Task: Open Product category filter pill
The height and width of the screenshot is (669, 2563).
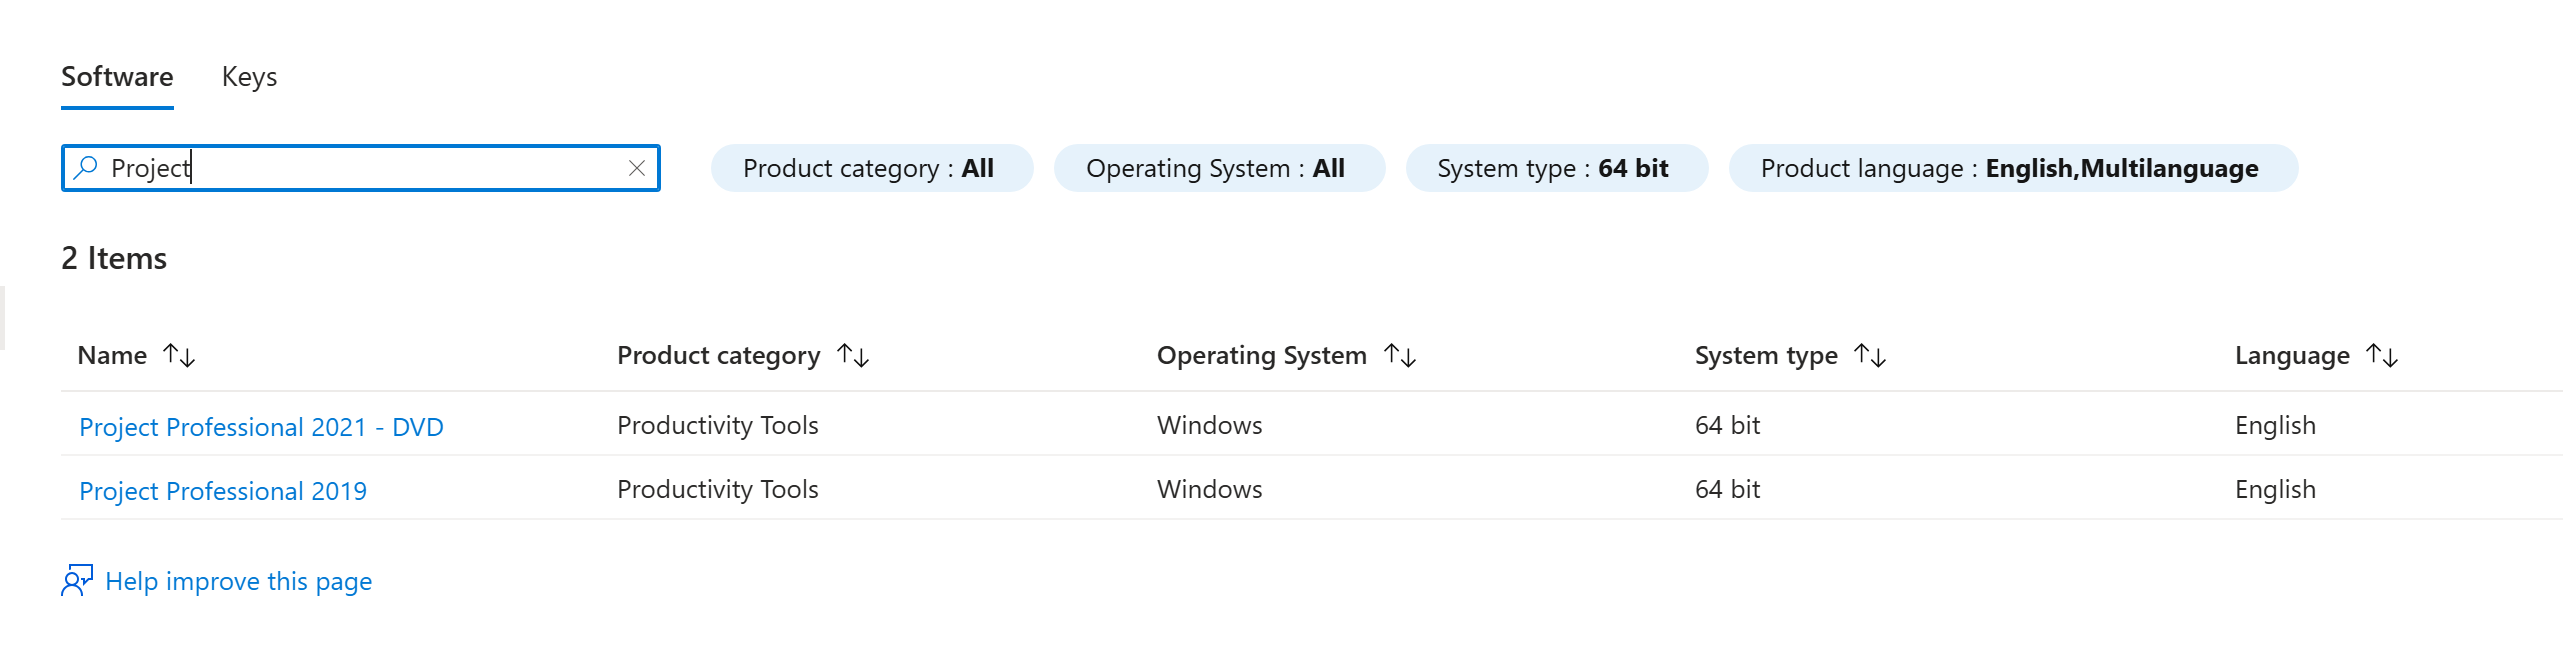Action: pyautogui.click(x=871, y=168)
